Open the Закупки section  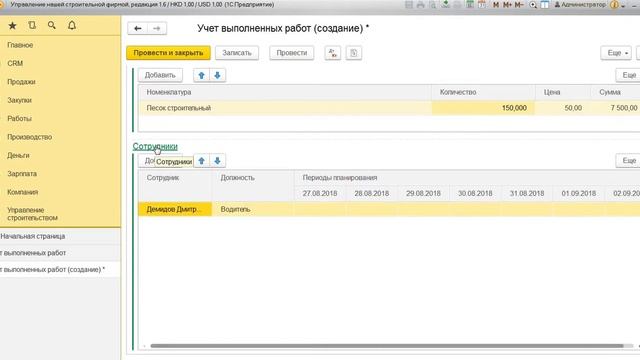pyautogui.click(x=19, y=100)
